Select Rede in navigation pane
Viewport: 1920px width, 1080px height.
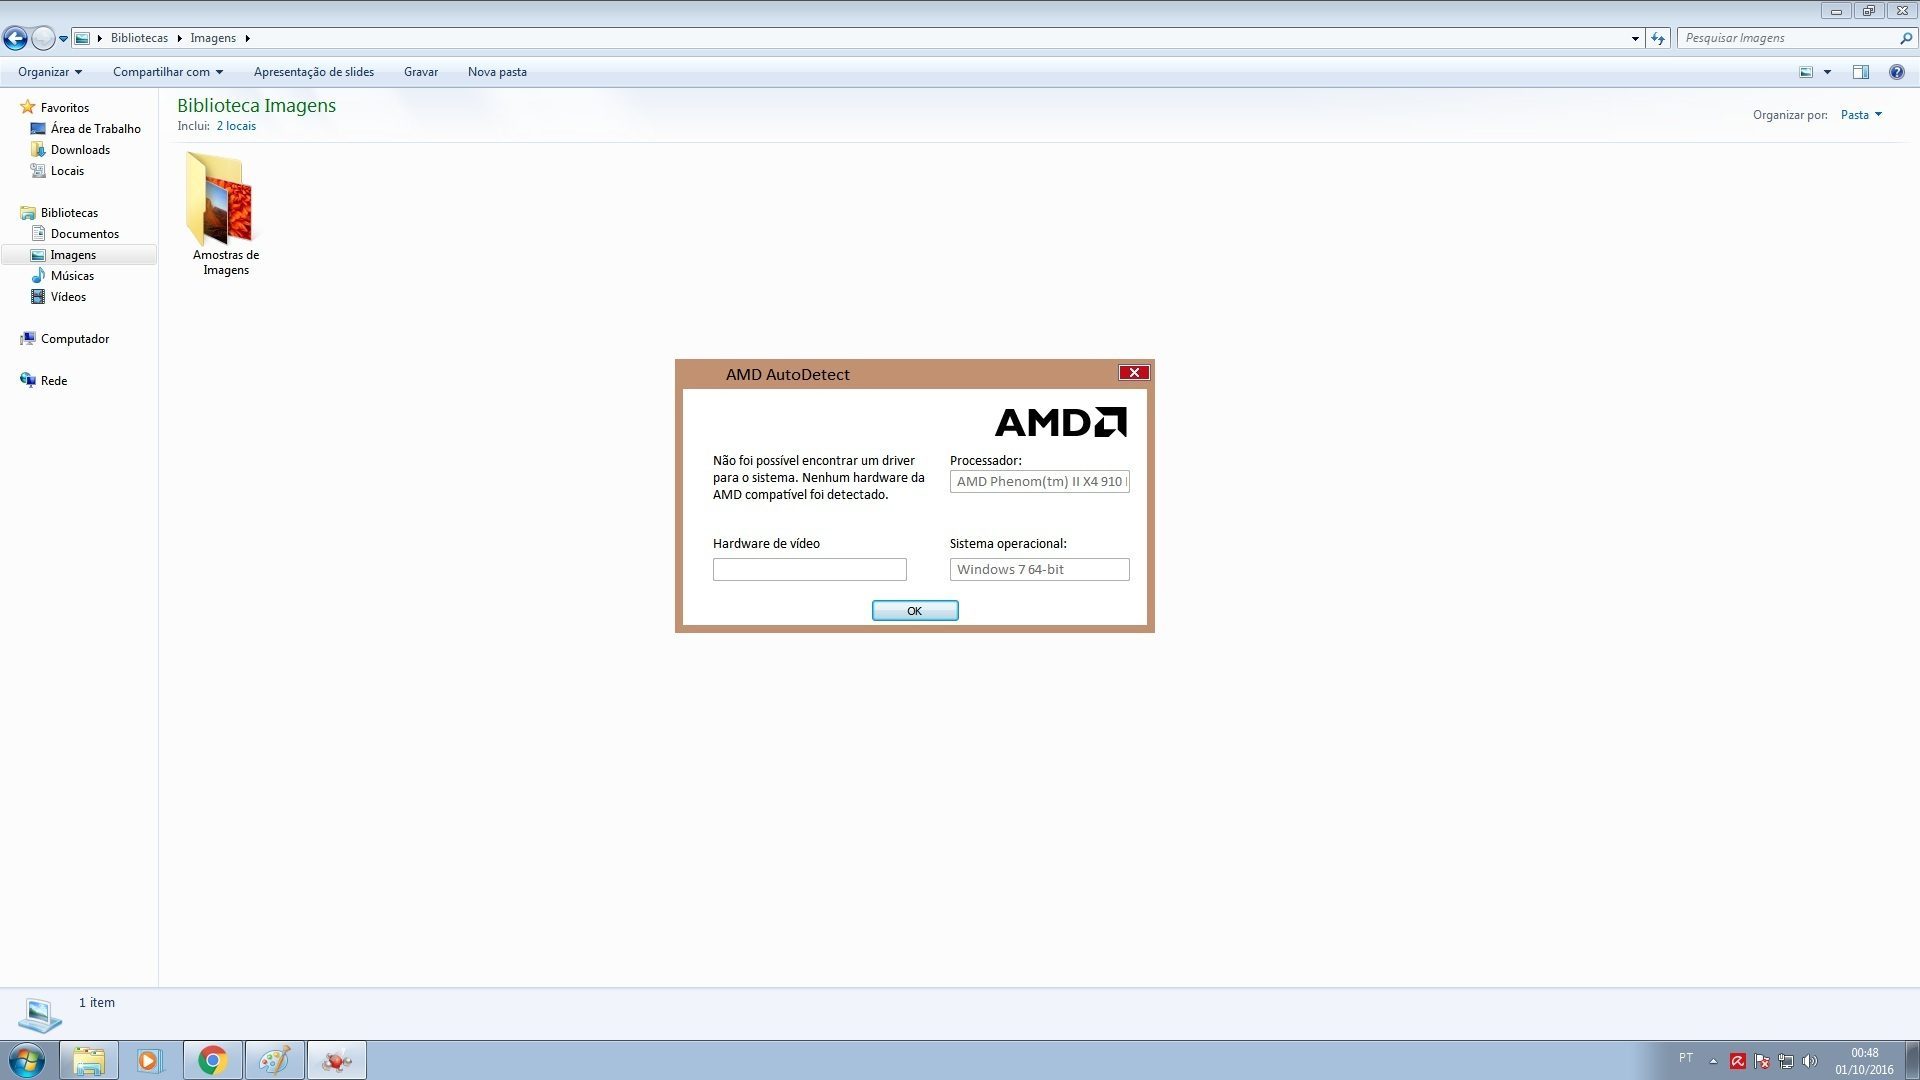[54, 381]
